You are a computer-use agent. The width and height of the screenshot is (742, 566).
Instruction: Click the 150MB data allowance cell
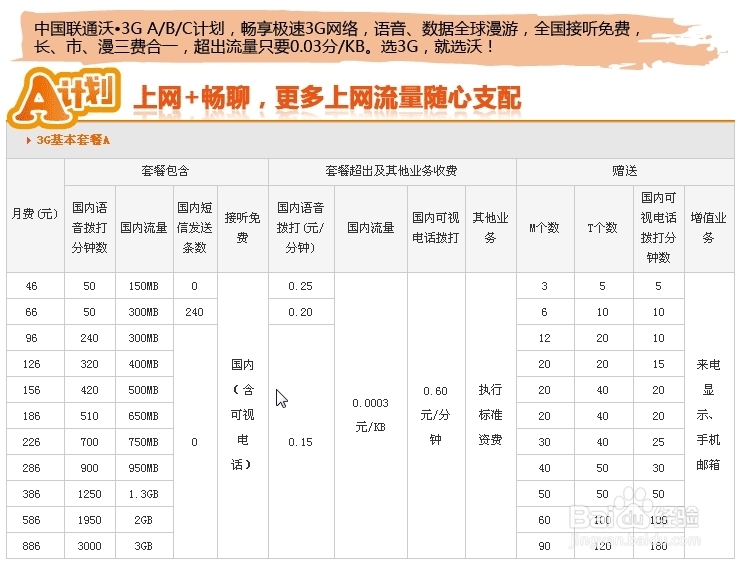(144, 286)
